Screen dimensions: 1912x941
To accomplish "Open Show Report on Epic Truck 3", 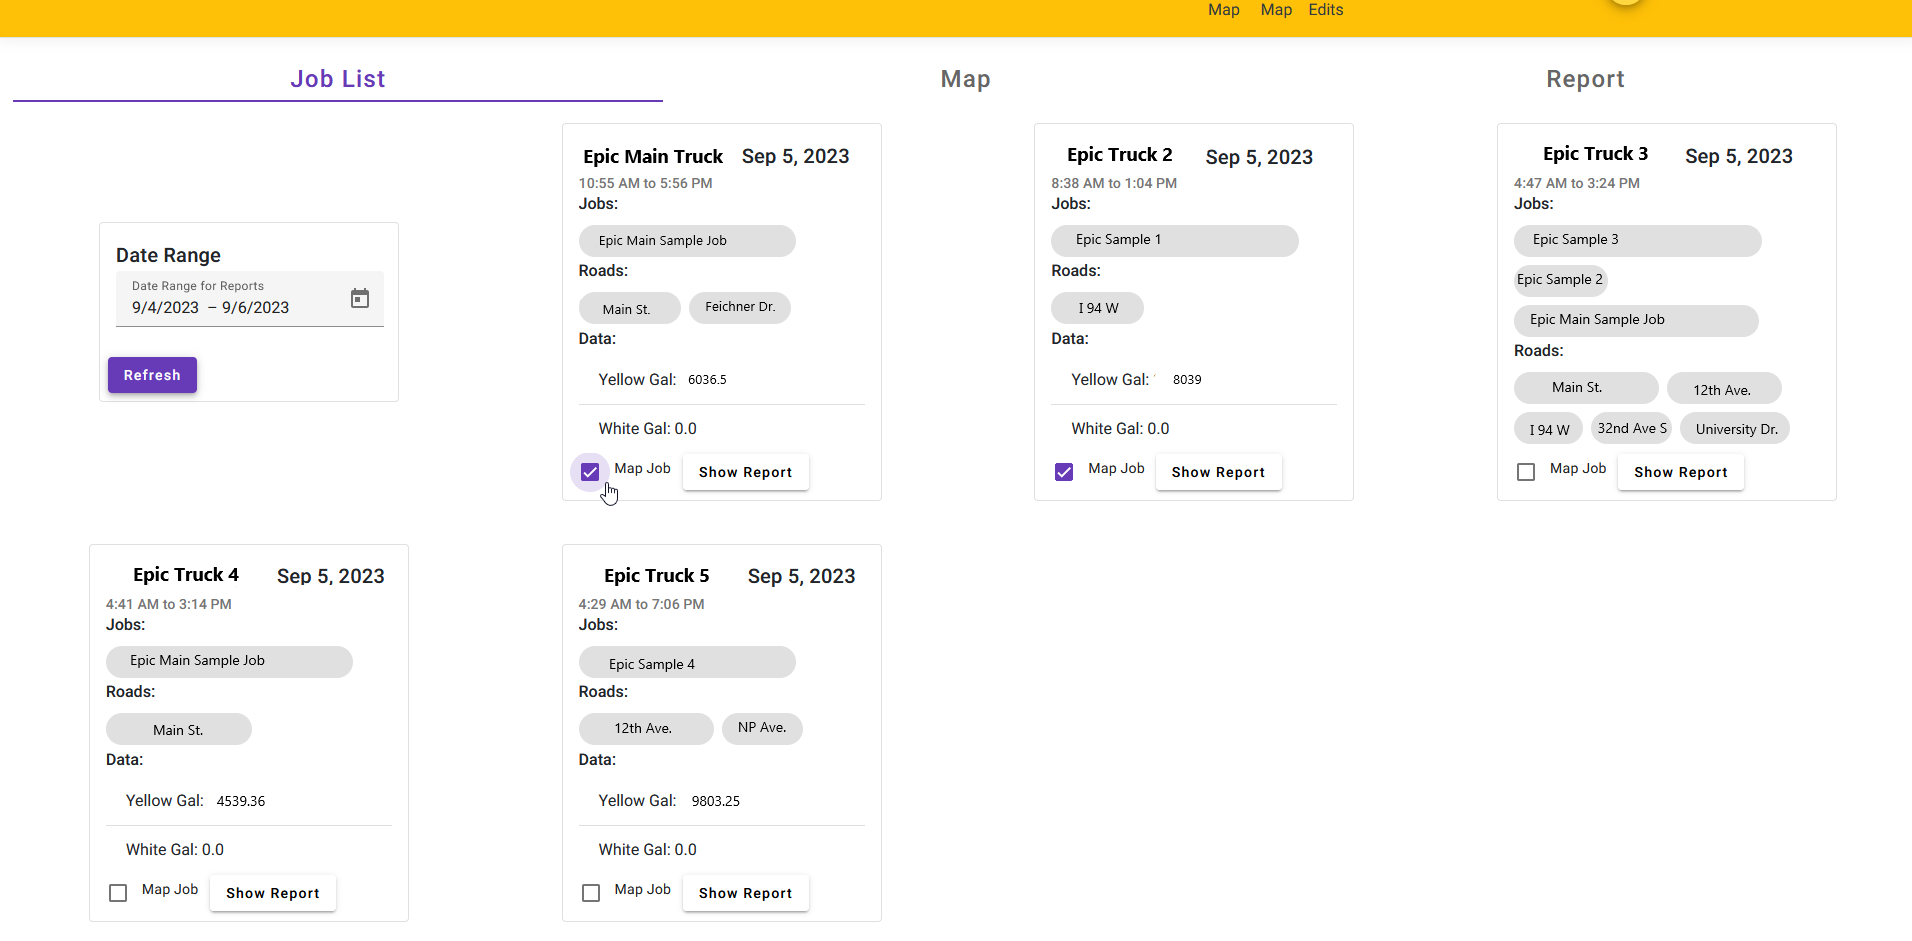I will click(x=1680, y=472).
